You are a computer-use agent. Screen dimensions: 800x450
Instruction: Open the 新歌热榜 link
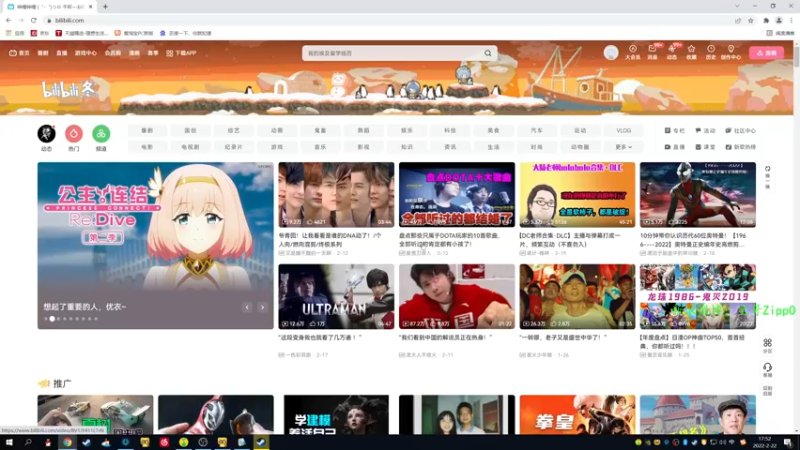[x=741, y=147]
